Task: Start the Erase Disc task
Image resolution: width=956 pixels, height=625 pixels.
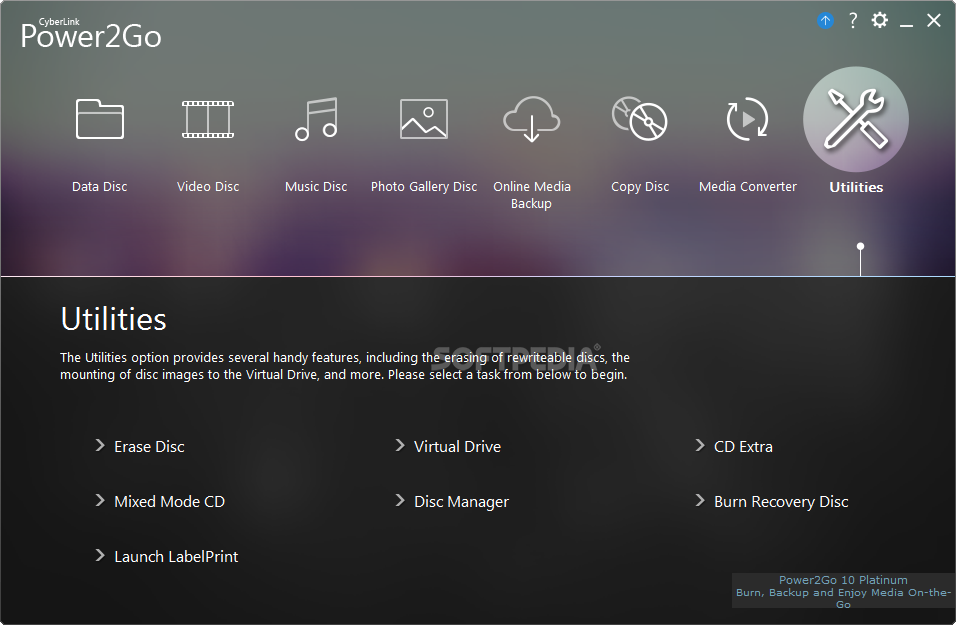Action: [x=149, y=447]
